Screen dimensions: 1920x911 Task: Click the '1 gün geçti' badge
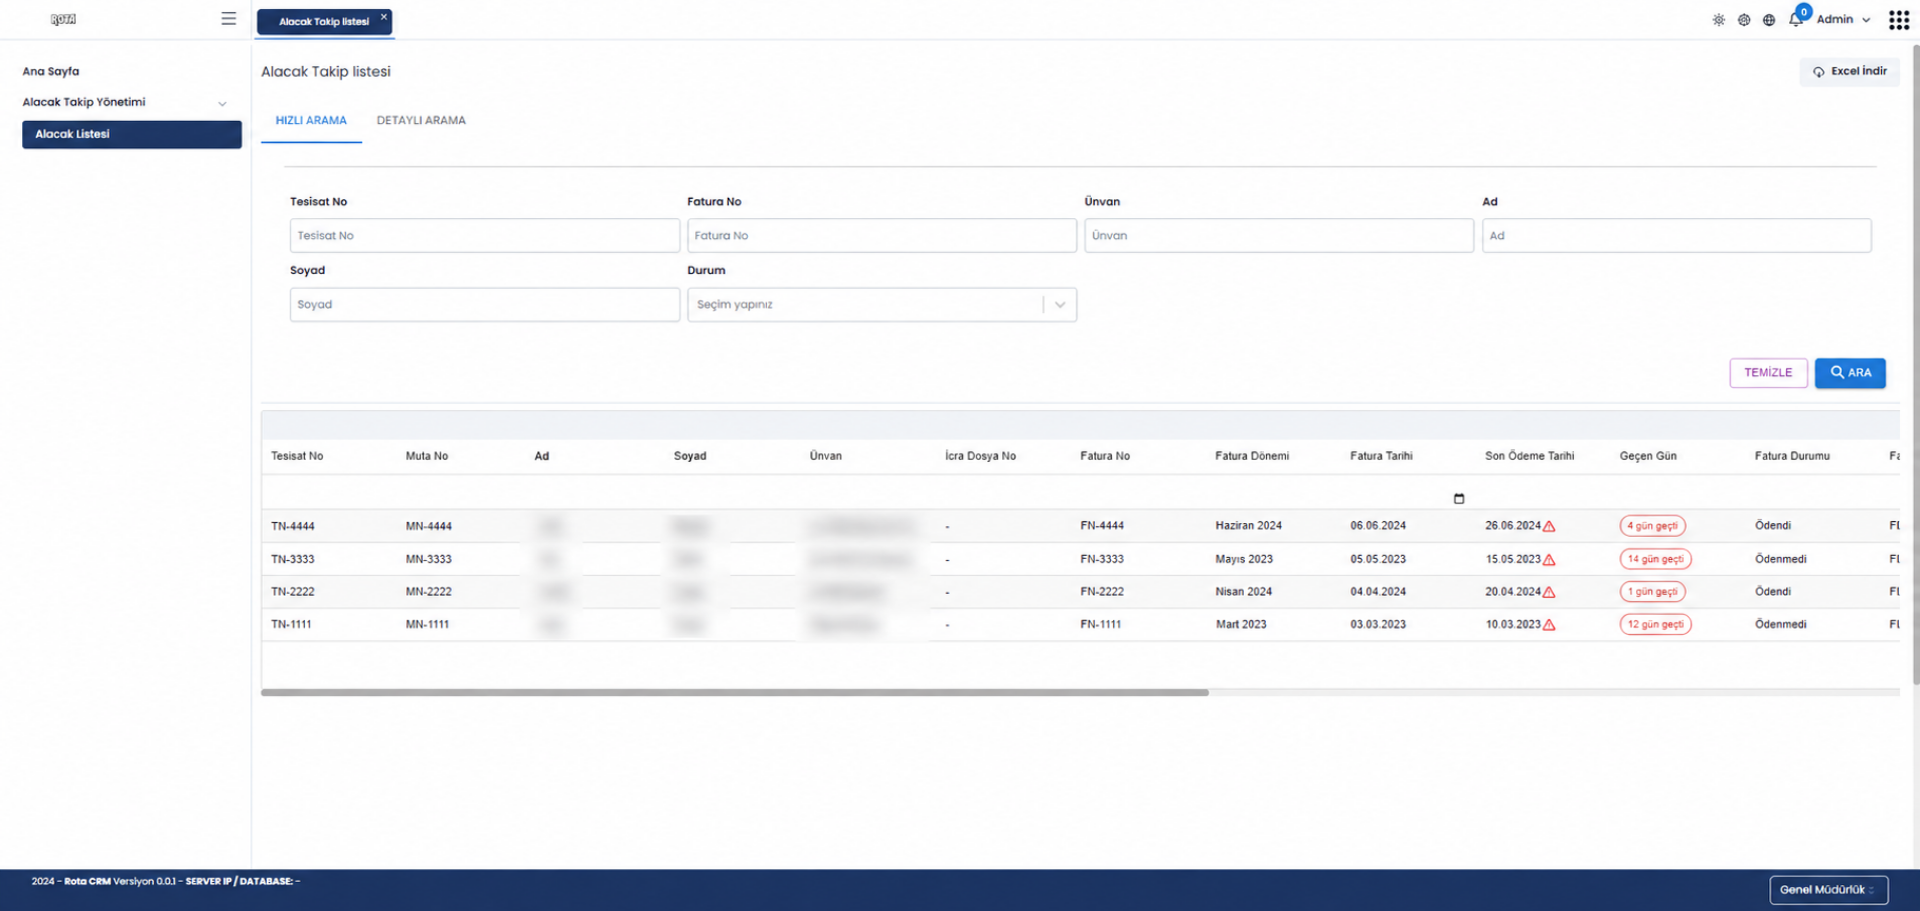click(1653, 592)
